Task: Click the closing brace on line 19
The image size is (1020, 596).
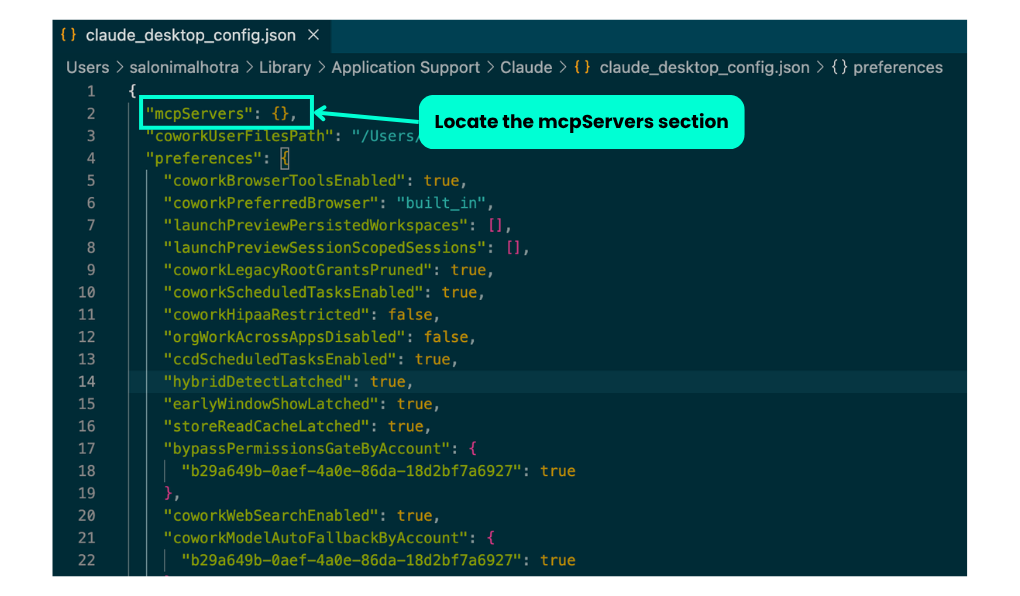Action: tap(168, 493)
